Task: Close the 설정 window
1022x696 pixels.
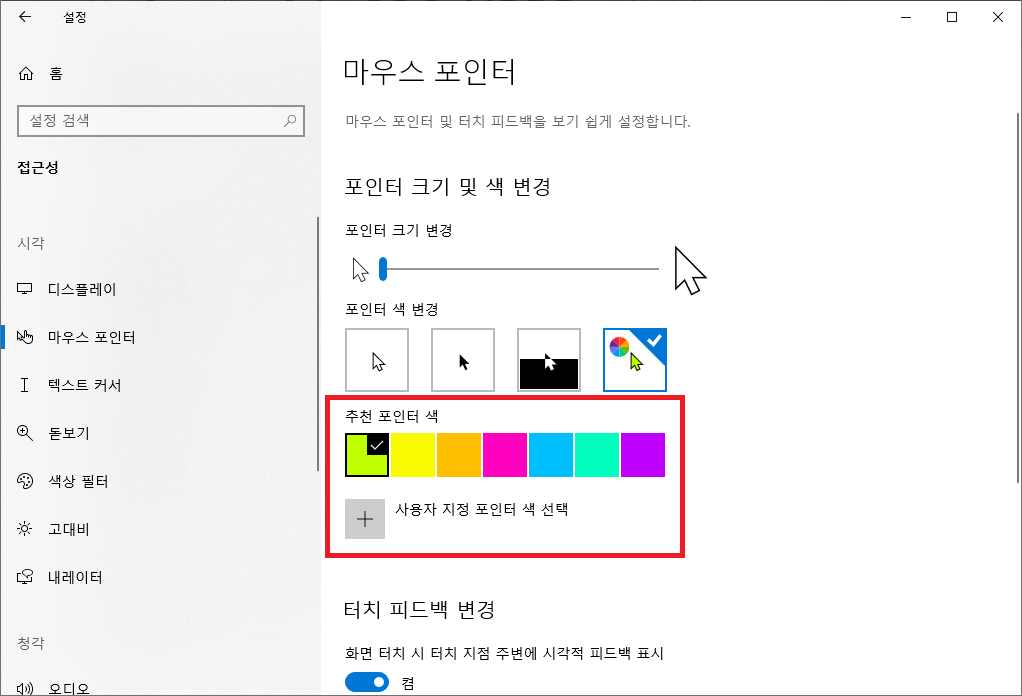Action: point(998,17)
